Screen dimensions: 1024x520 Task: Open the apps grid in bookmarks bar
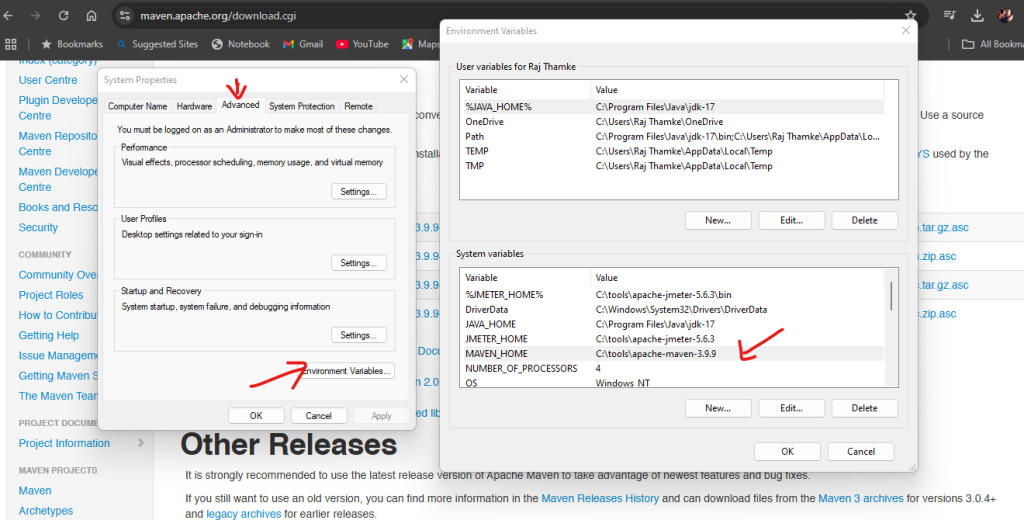tap(12, 44)
